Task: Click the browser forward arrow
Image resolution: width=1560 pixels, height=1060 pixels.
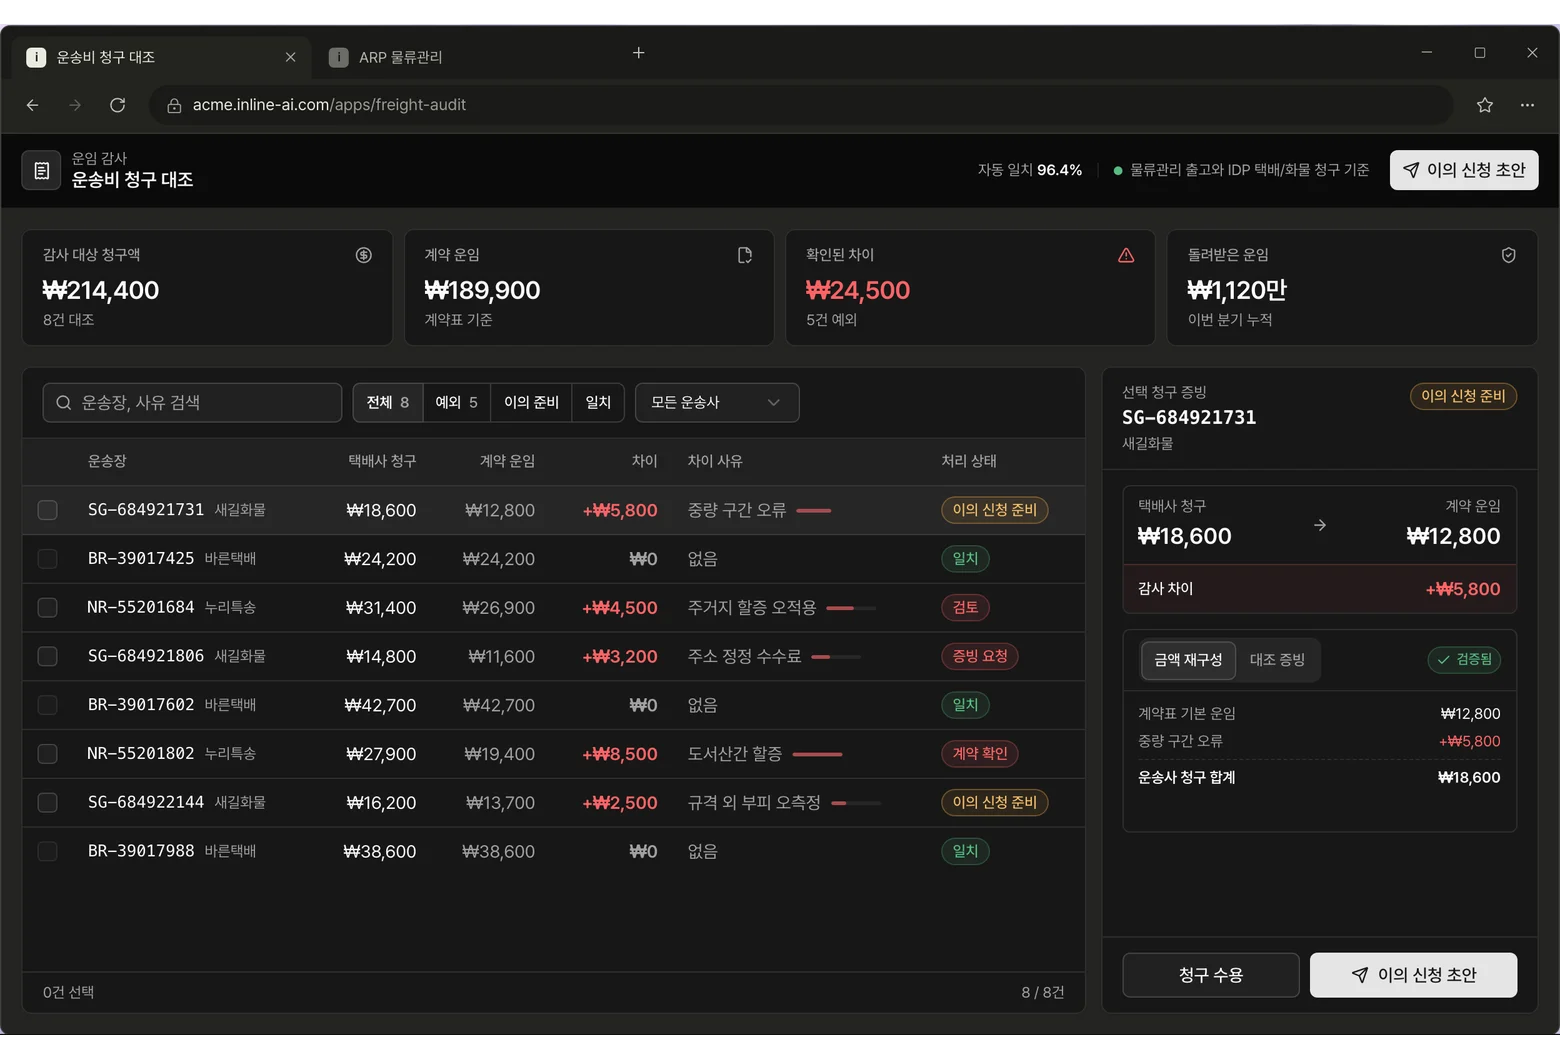Action: pyautogui.click(x=75, y=105)
